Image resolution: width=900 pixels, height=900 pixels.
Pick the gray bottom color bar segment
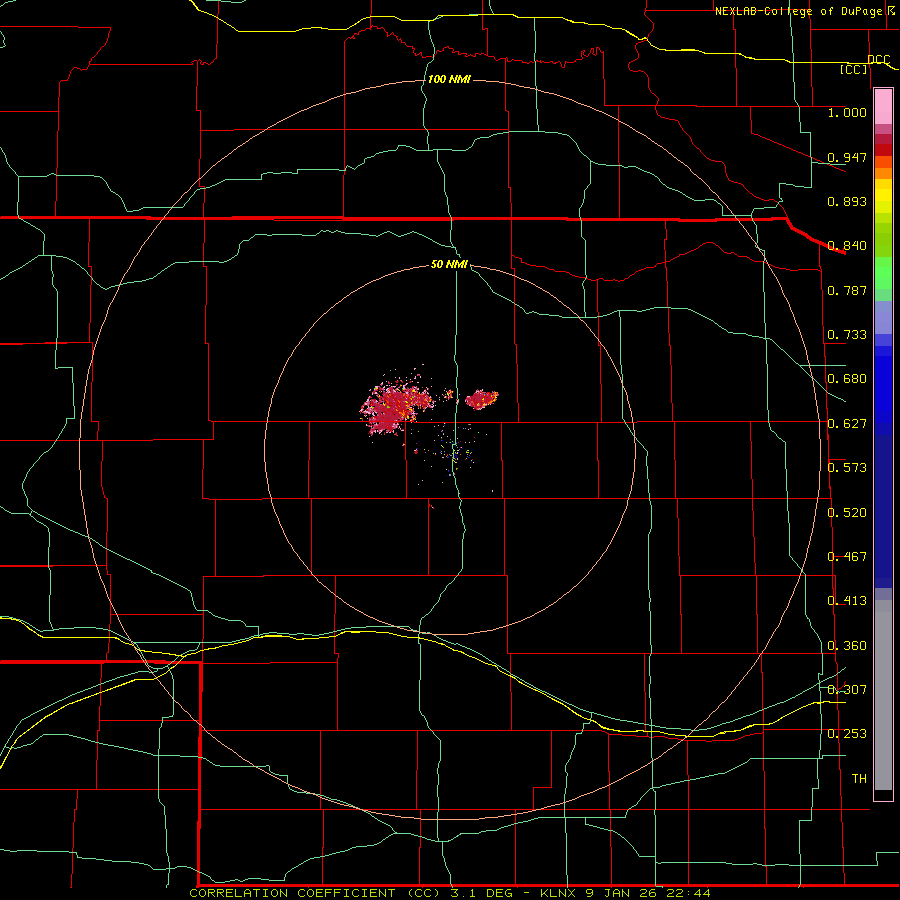[x=883, y=695]
